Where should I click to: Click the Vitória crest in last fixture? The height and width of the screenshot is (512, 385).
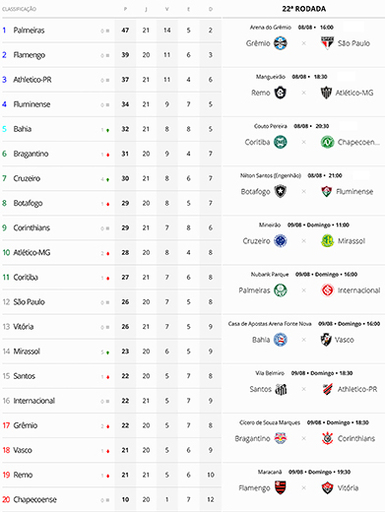coord(327,488)
